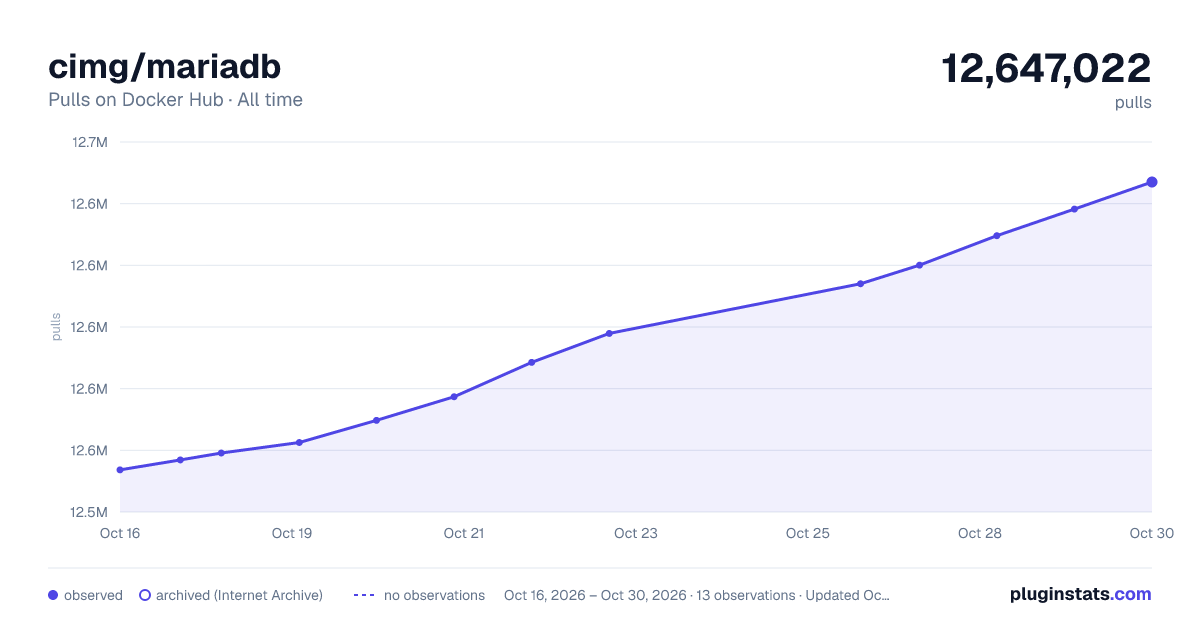Click the no observations dashed line icon
This screenshot has width=1200, height=630.
[x=364, y=595]
